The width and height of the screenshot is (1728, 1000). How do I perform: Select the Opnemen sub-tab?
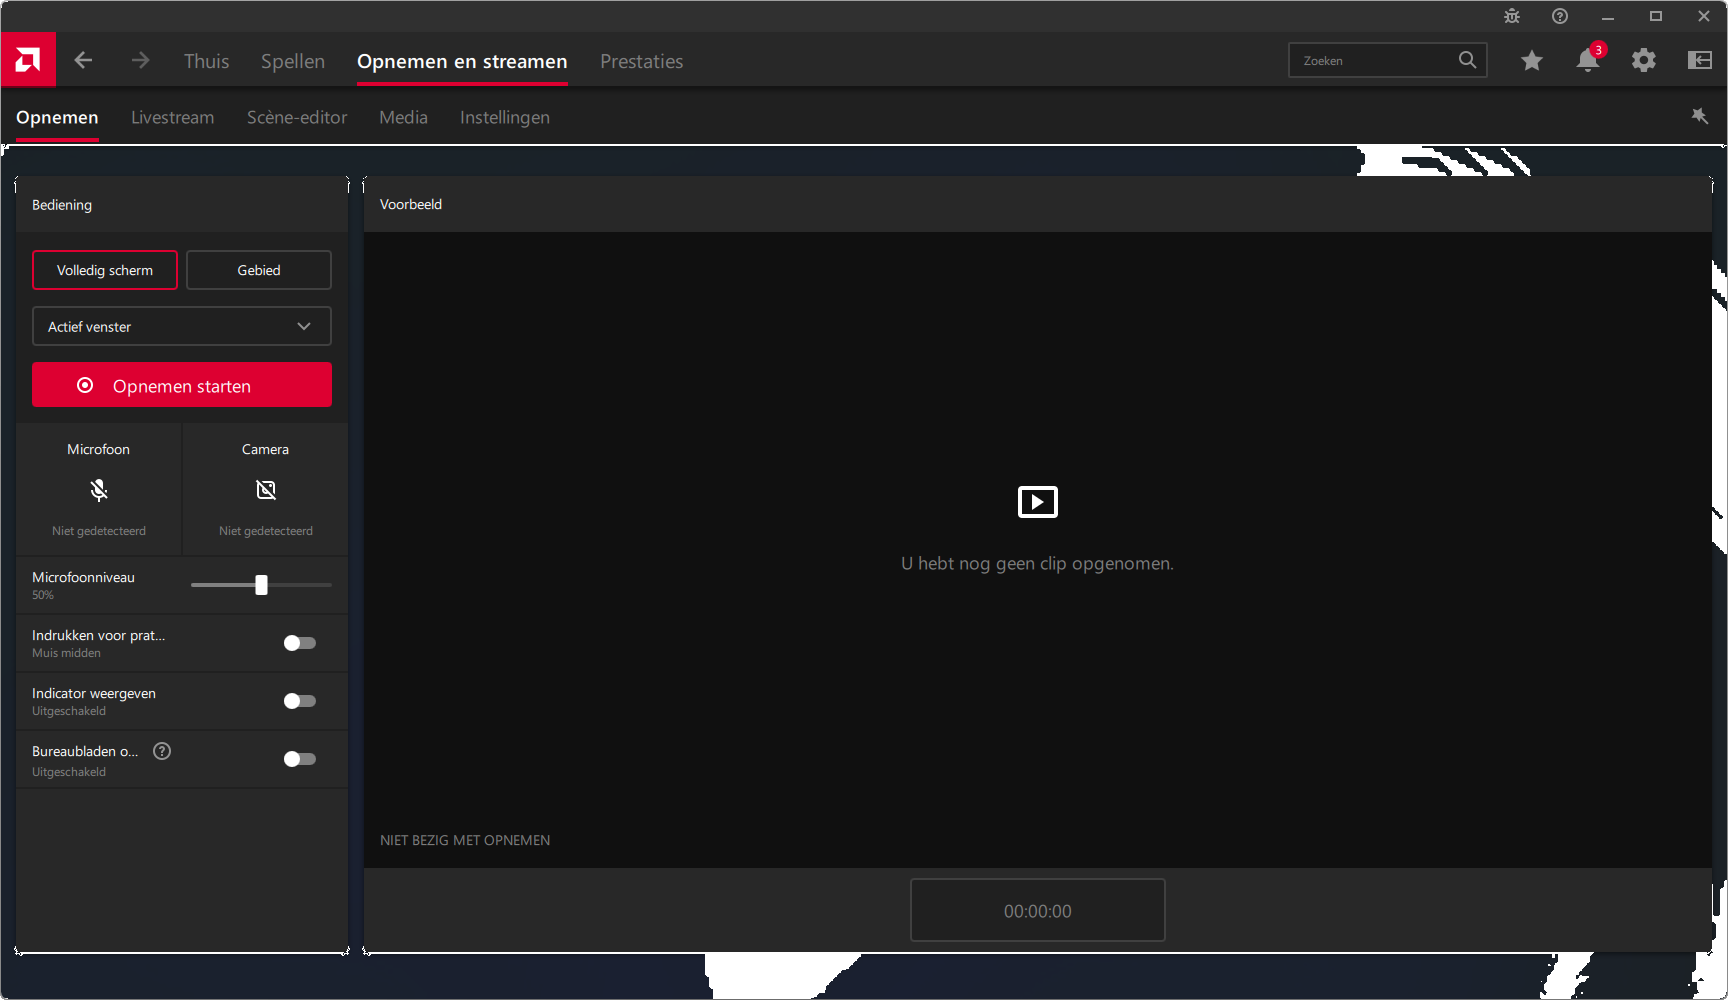click(57, 117)
